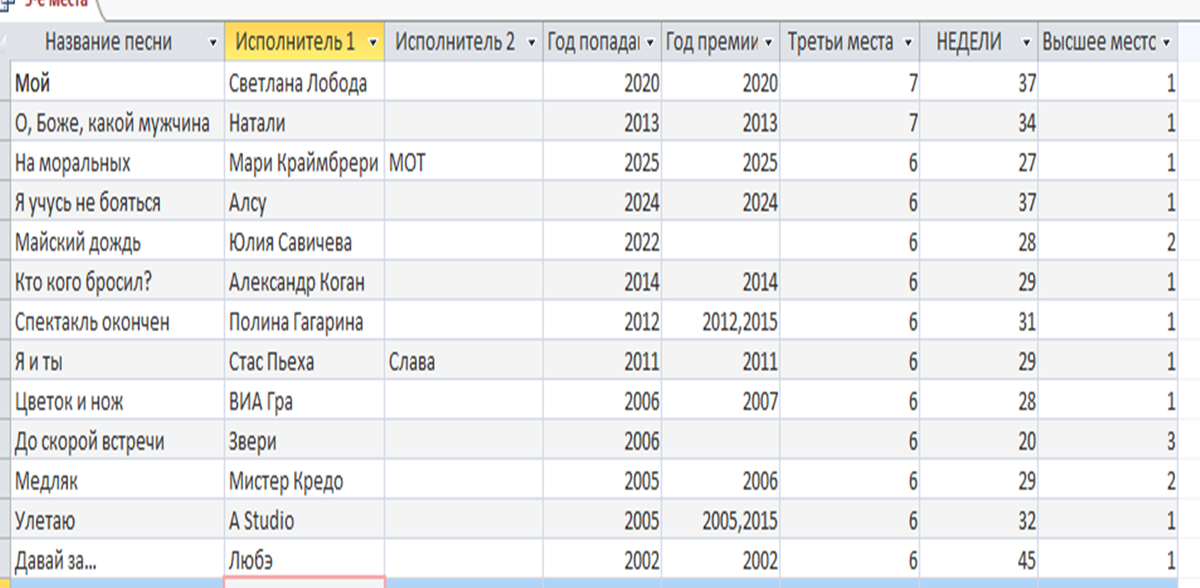Click the song cell 'Медляк'
The image size is (1200, 588).
pyautogui.click(x=118, y=481)
